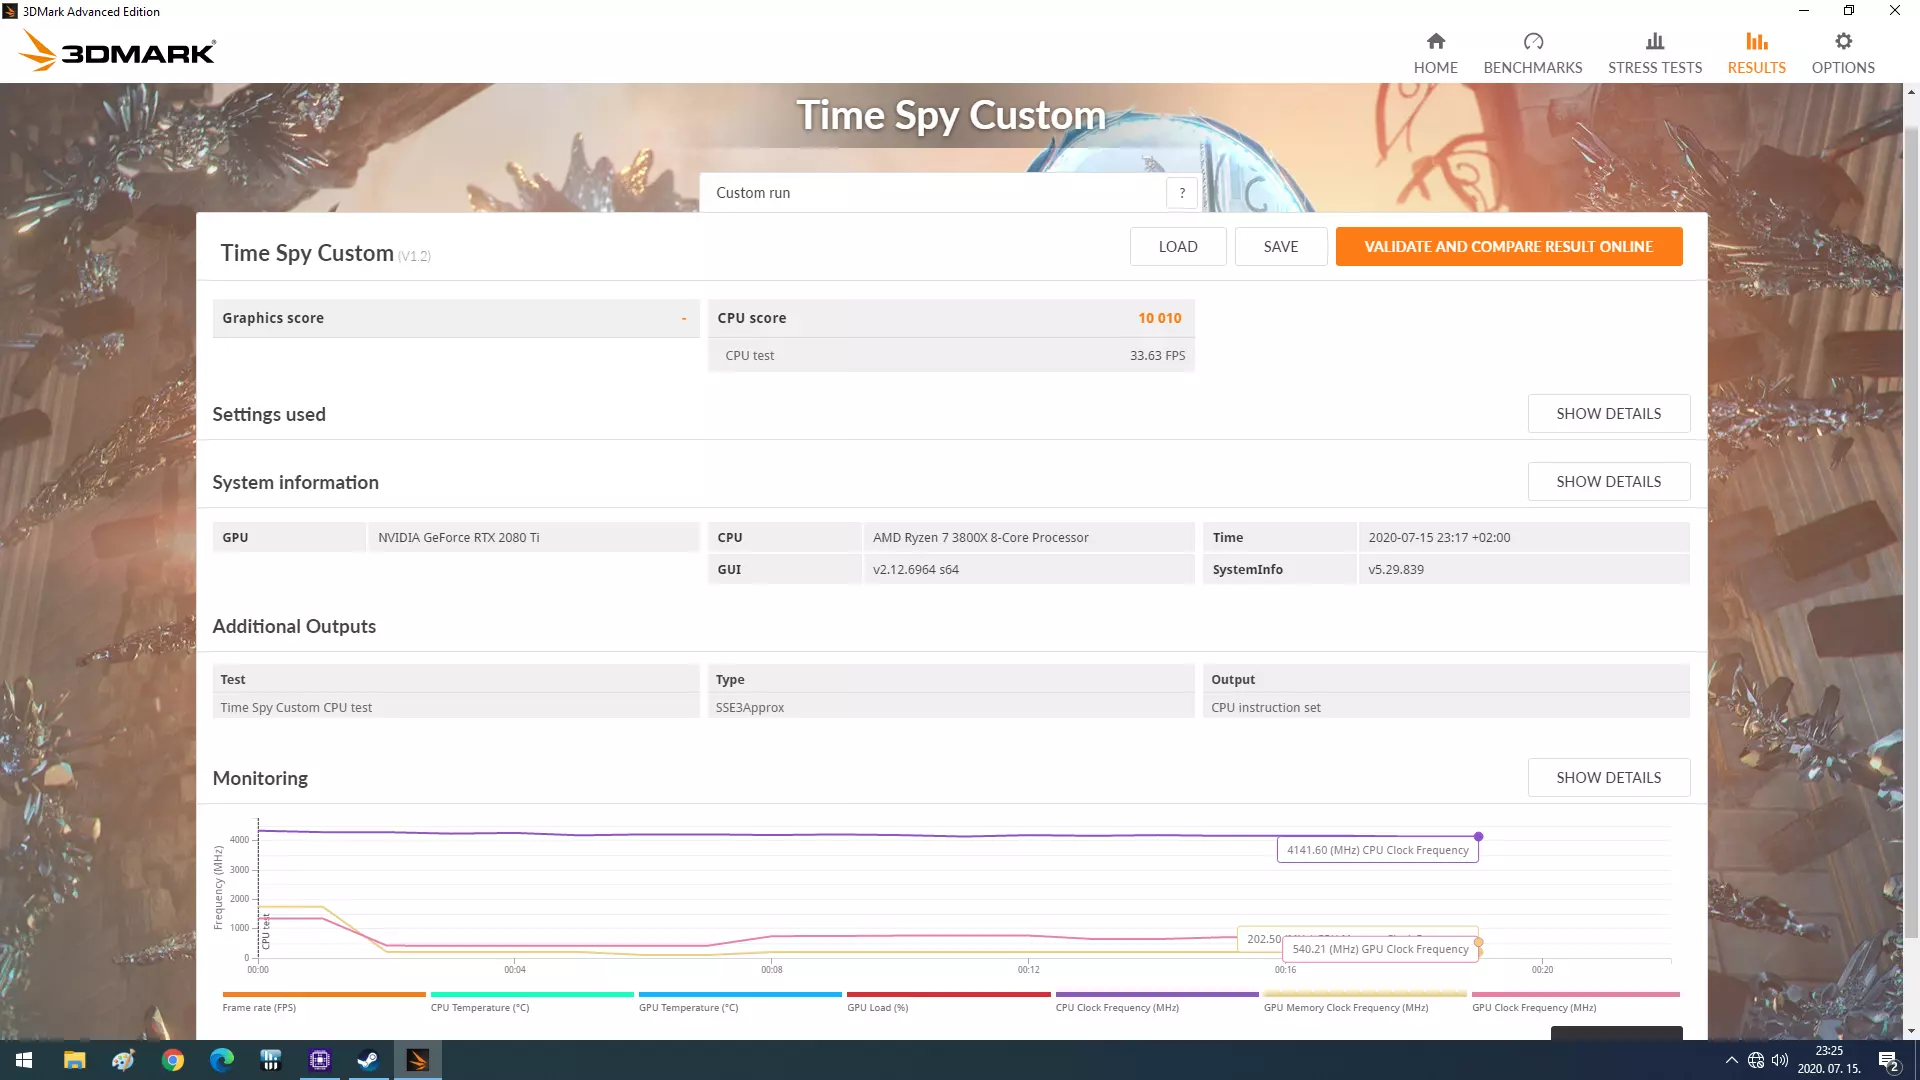Screen dimensions: 1920x1080
Task: Go to Benchmarks speedometer icon
Action: 1532,42
